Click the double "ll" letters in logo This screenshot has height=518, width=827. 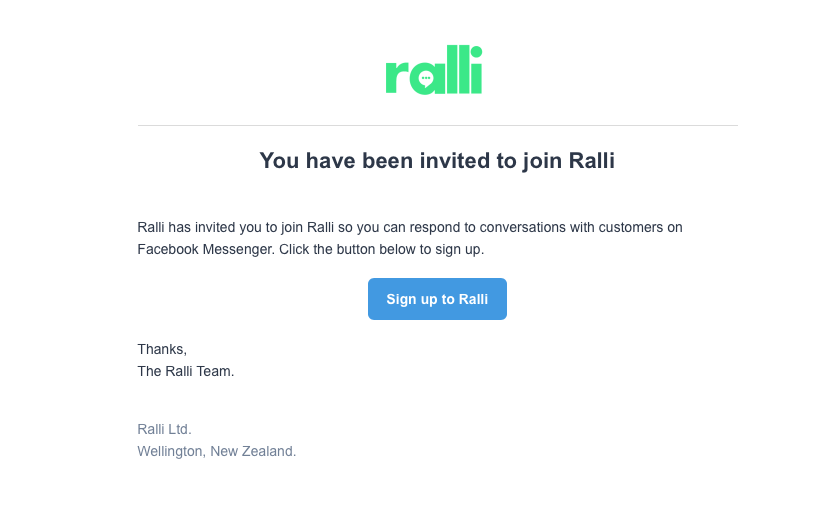(459, 70)
